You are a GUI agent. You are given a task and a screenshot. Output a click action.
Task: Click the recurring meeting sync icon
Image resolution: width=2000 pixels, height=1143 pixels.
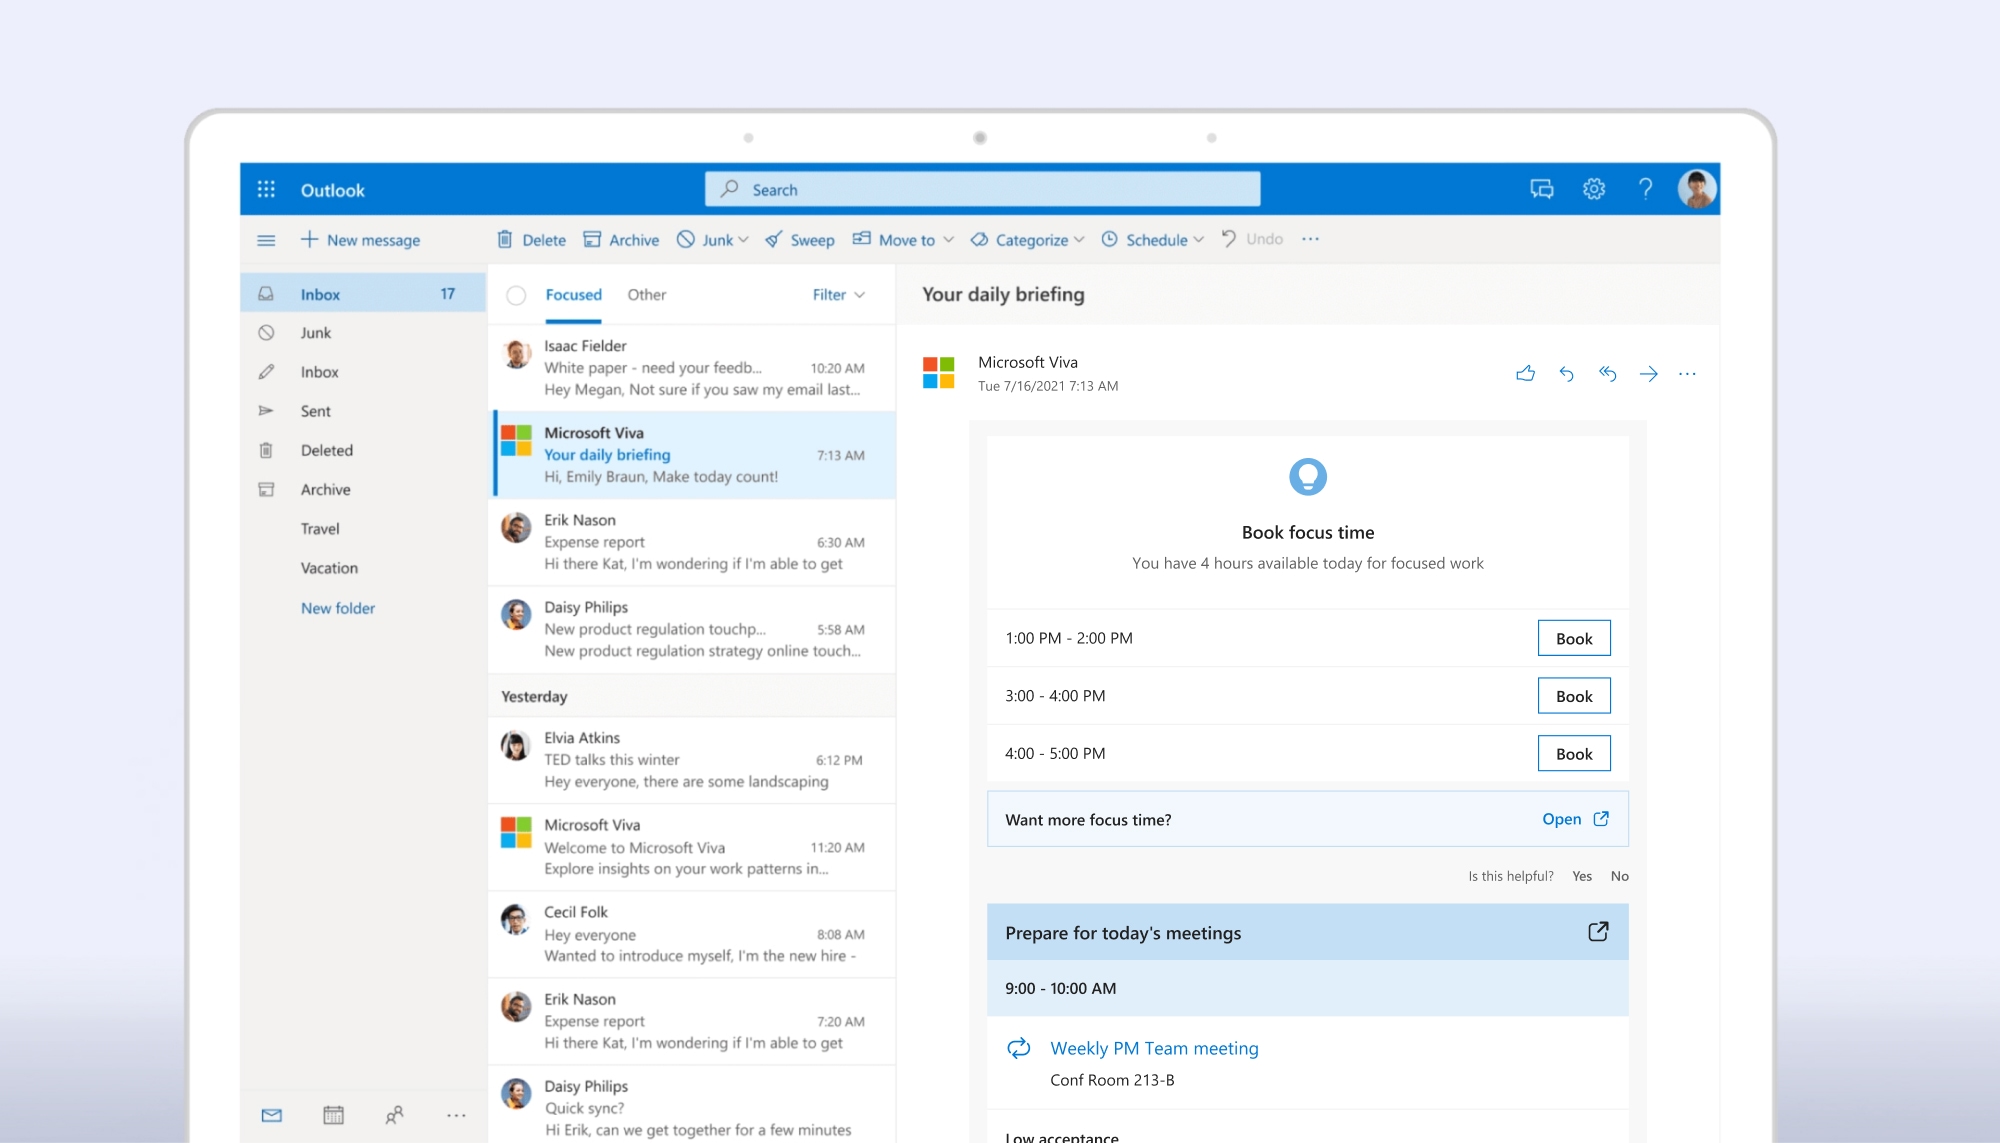pyautogui.click(x=1018, y=1048)
